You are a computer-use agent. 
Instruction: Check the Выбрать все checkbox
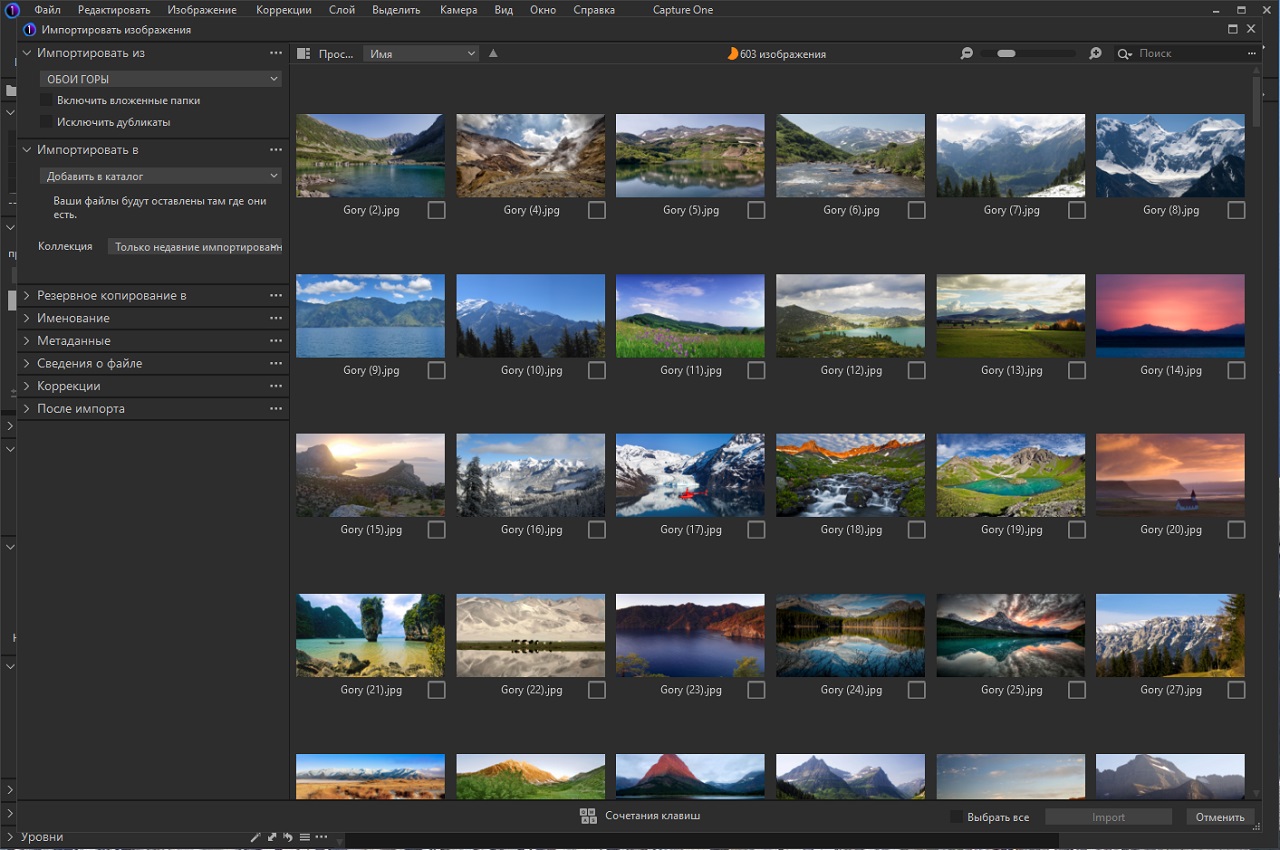pyautogui.click(x=957, y=817)
